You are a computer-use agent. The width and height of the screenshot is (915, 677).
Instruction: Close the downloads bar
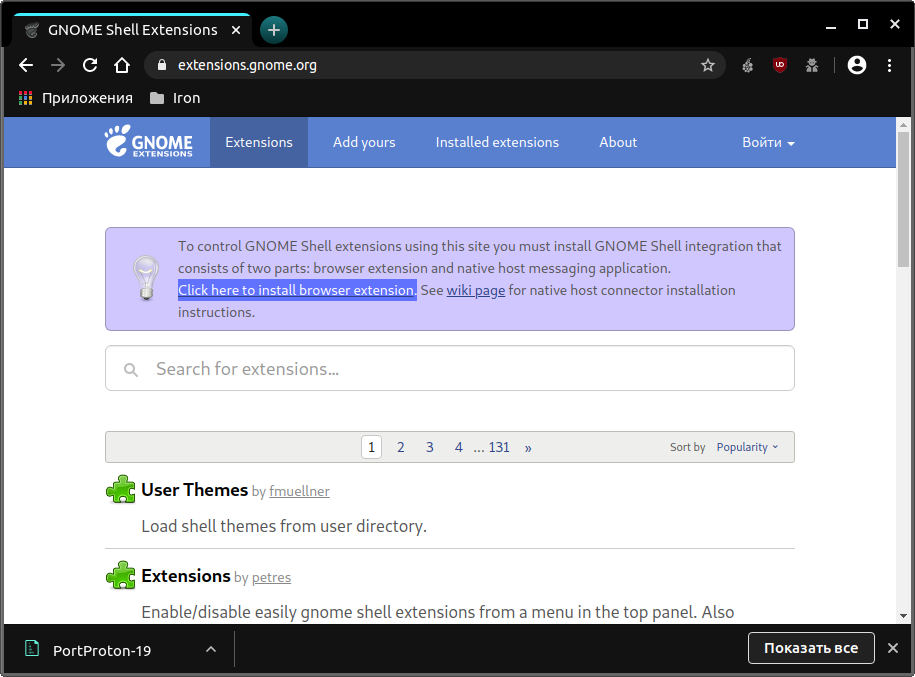[893, 648]
